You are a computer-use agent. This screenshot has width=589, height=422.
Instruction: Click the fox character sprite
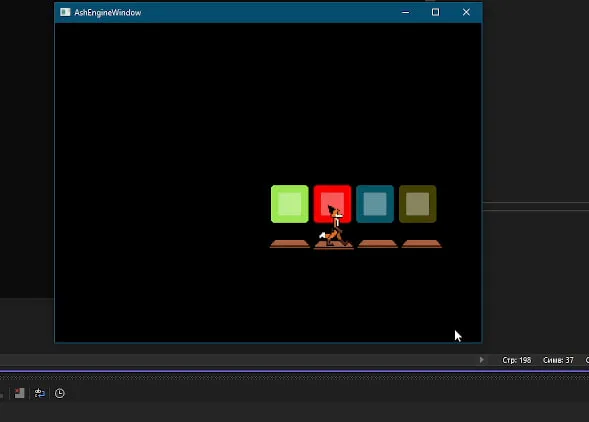pos(334,226)
